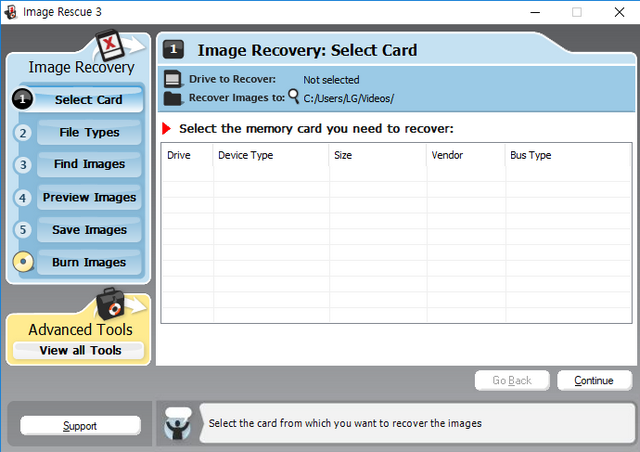The image size is (640, 452).
Task: Close the Image Rescue 3 window
Action: coord(619,12)
